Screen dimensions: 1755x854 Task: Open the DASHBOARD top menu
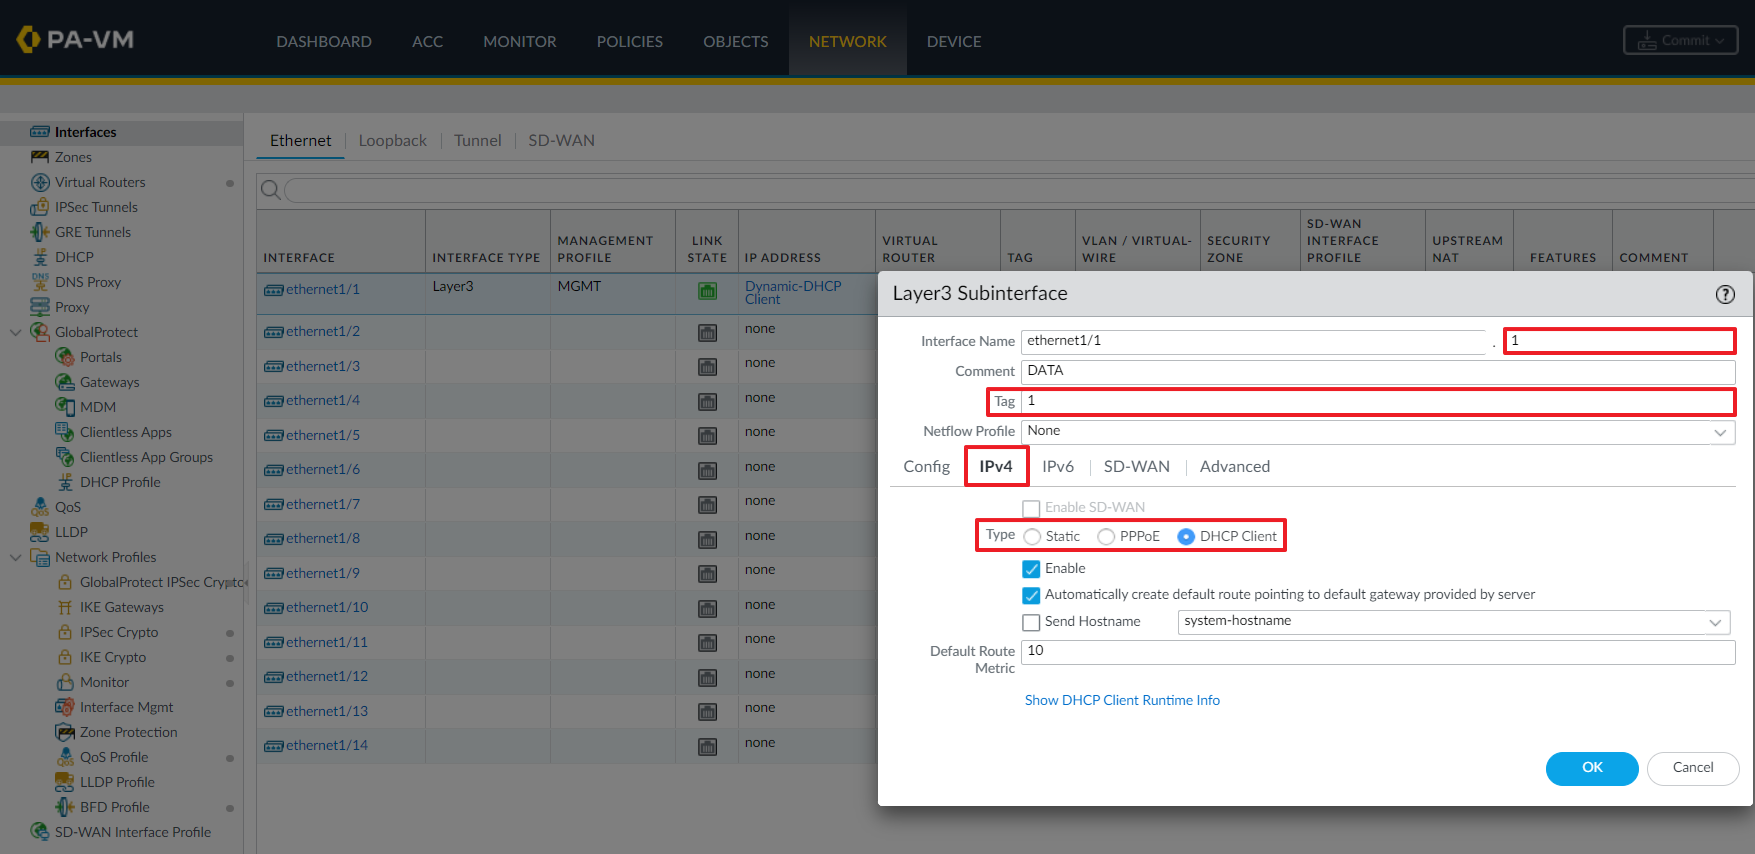(323, 41)
